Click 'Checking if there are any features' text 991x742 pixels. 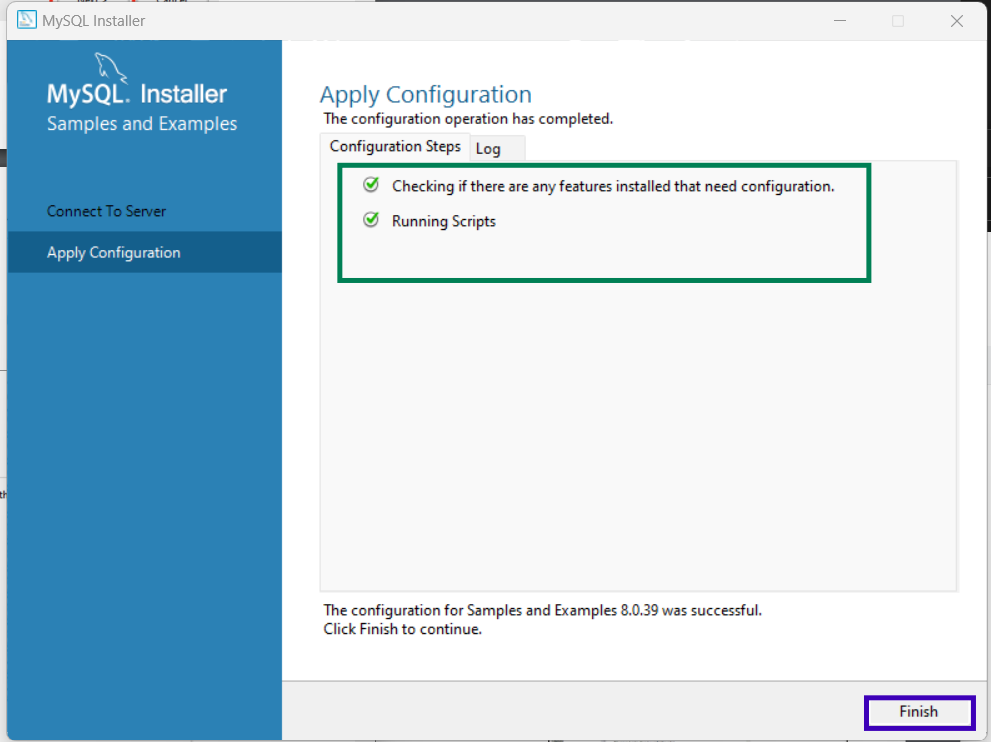(x=613, y=186)
